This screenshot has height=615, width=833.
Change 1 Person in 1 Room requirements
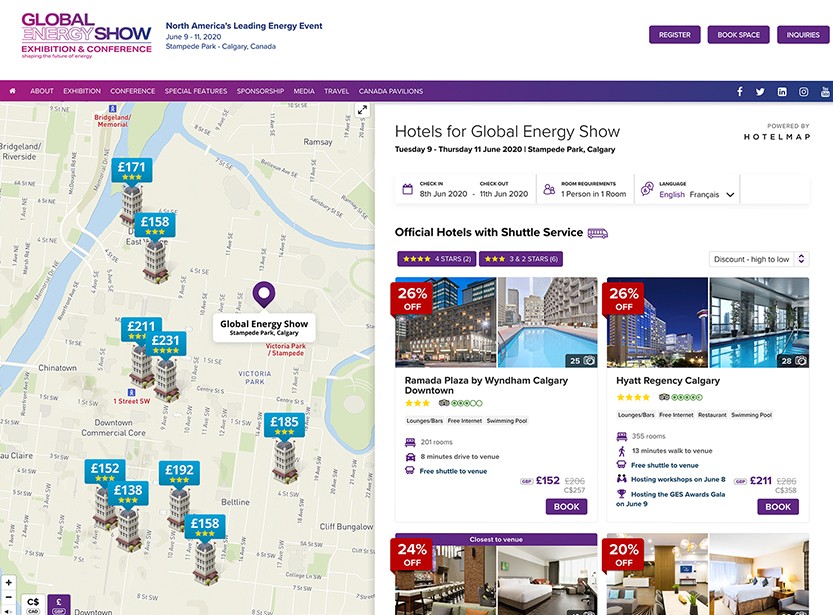tap(593, 194)
